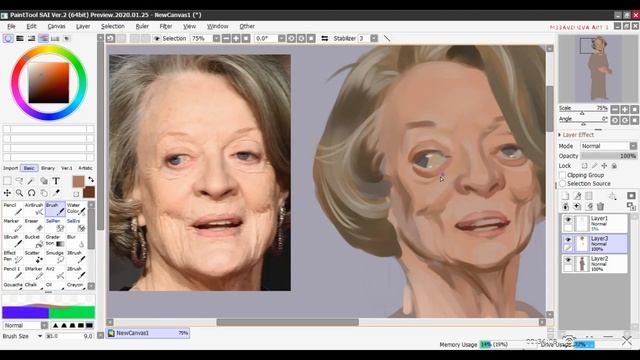
Task: Open the Brush Size options arrow
Action: [x=40, y=336]
